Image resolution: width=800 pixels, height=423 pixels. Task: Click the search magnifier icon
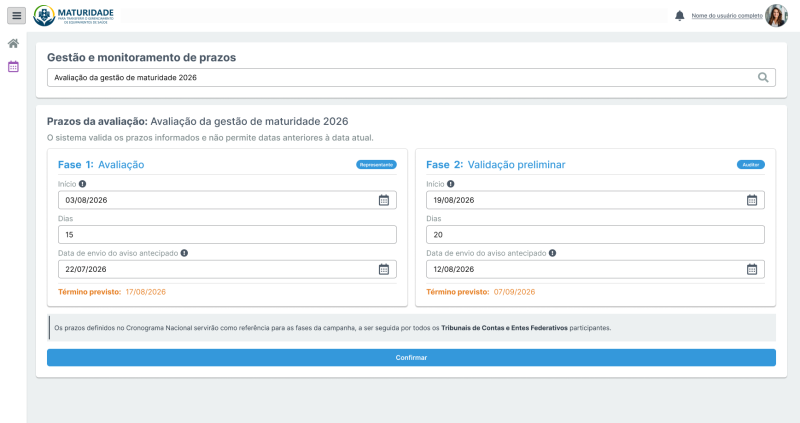[763, 78]
